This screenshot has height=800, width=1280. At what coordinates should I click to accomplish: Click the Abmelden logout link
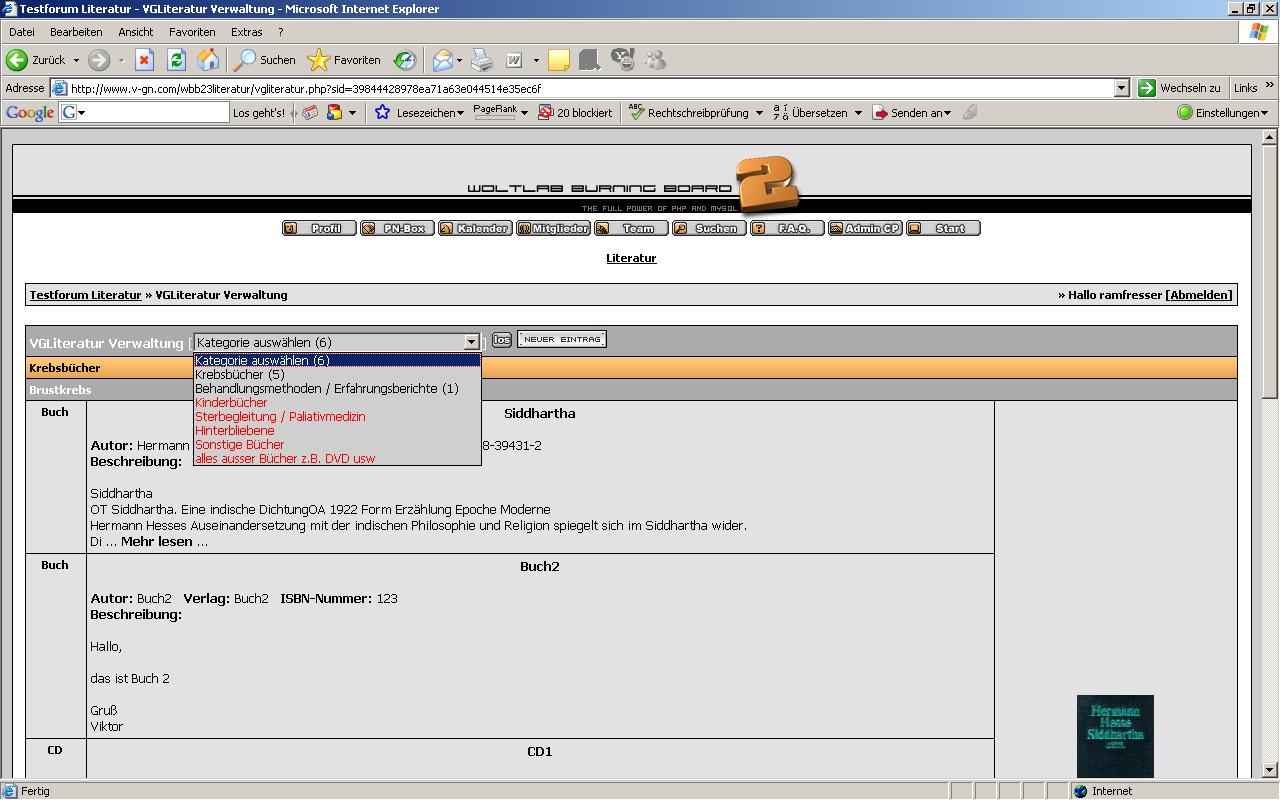(1199, 295)
